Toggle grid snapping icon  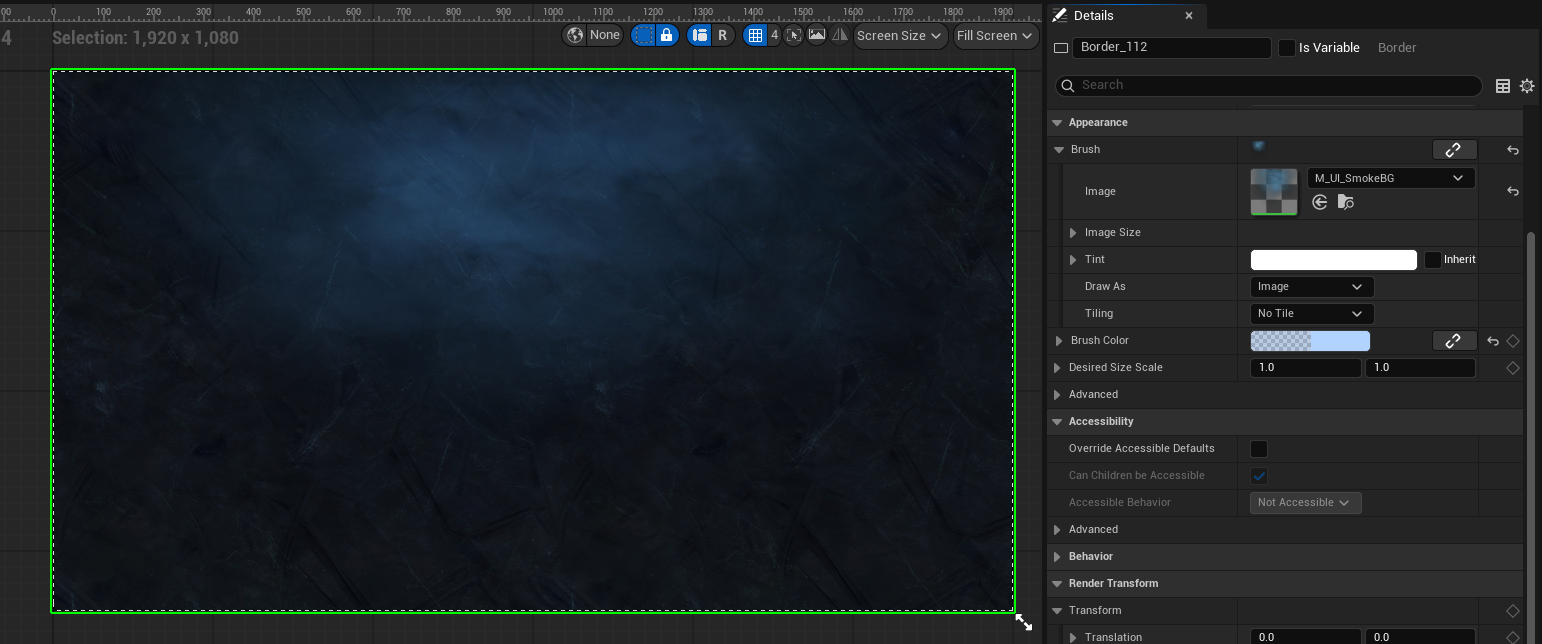tap(756, 35)
